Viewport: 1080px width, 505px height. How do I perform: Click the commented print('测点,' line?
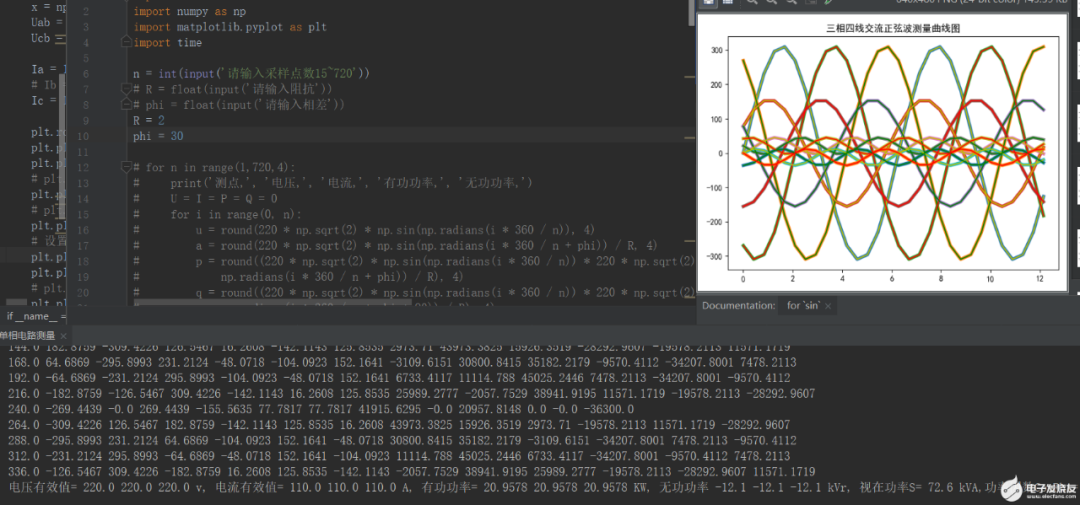(x=334, y=183)
